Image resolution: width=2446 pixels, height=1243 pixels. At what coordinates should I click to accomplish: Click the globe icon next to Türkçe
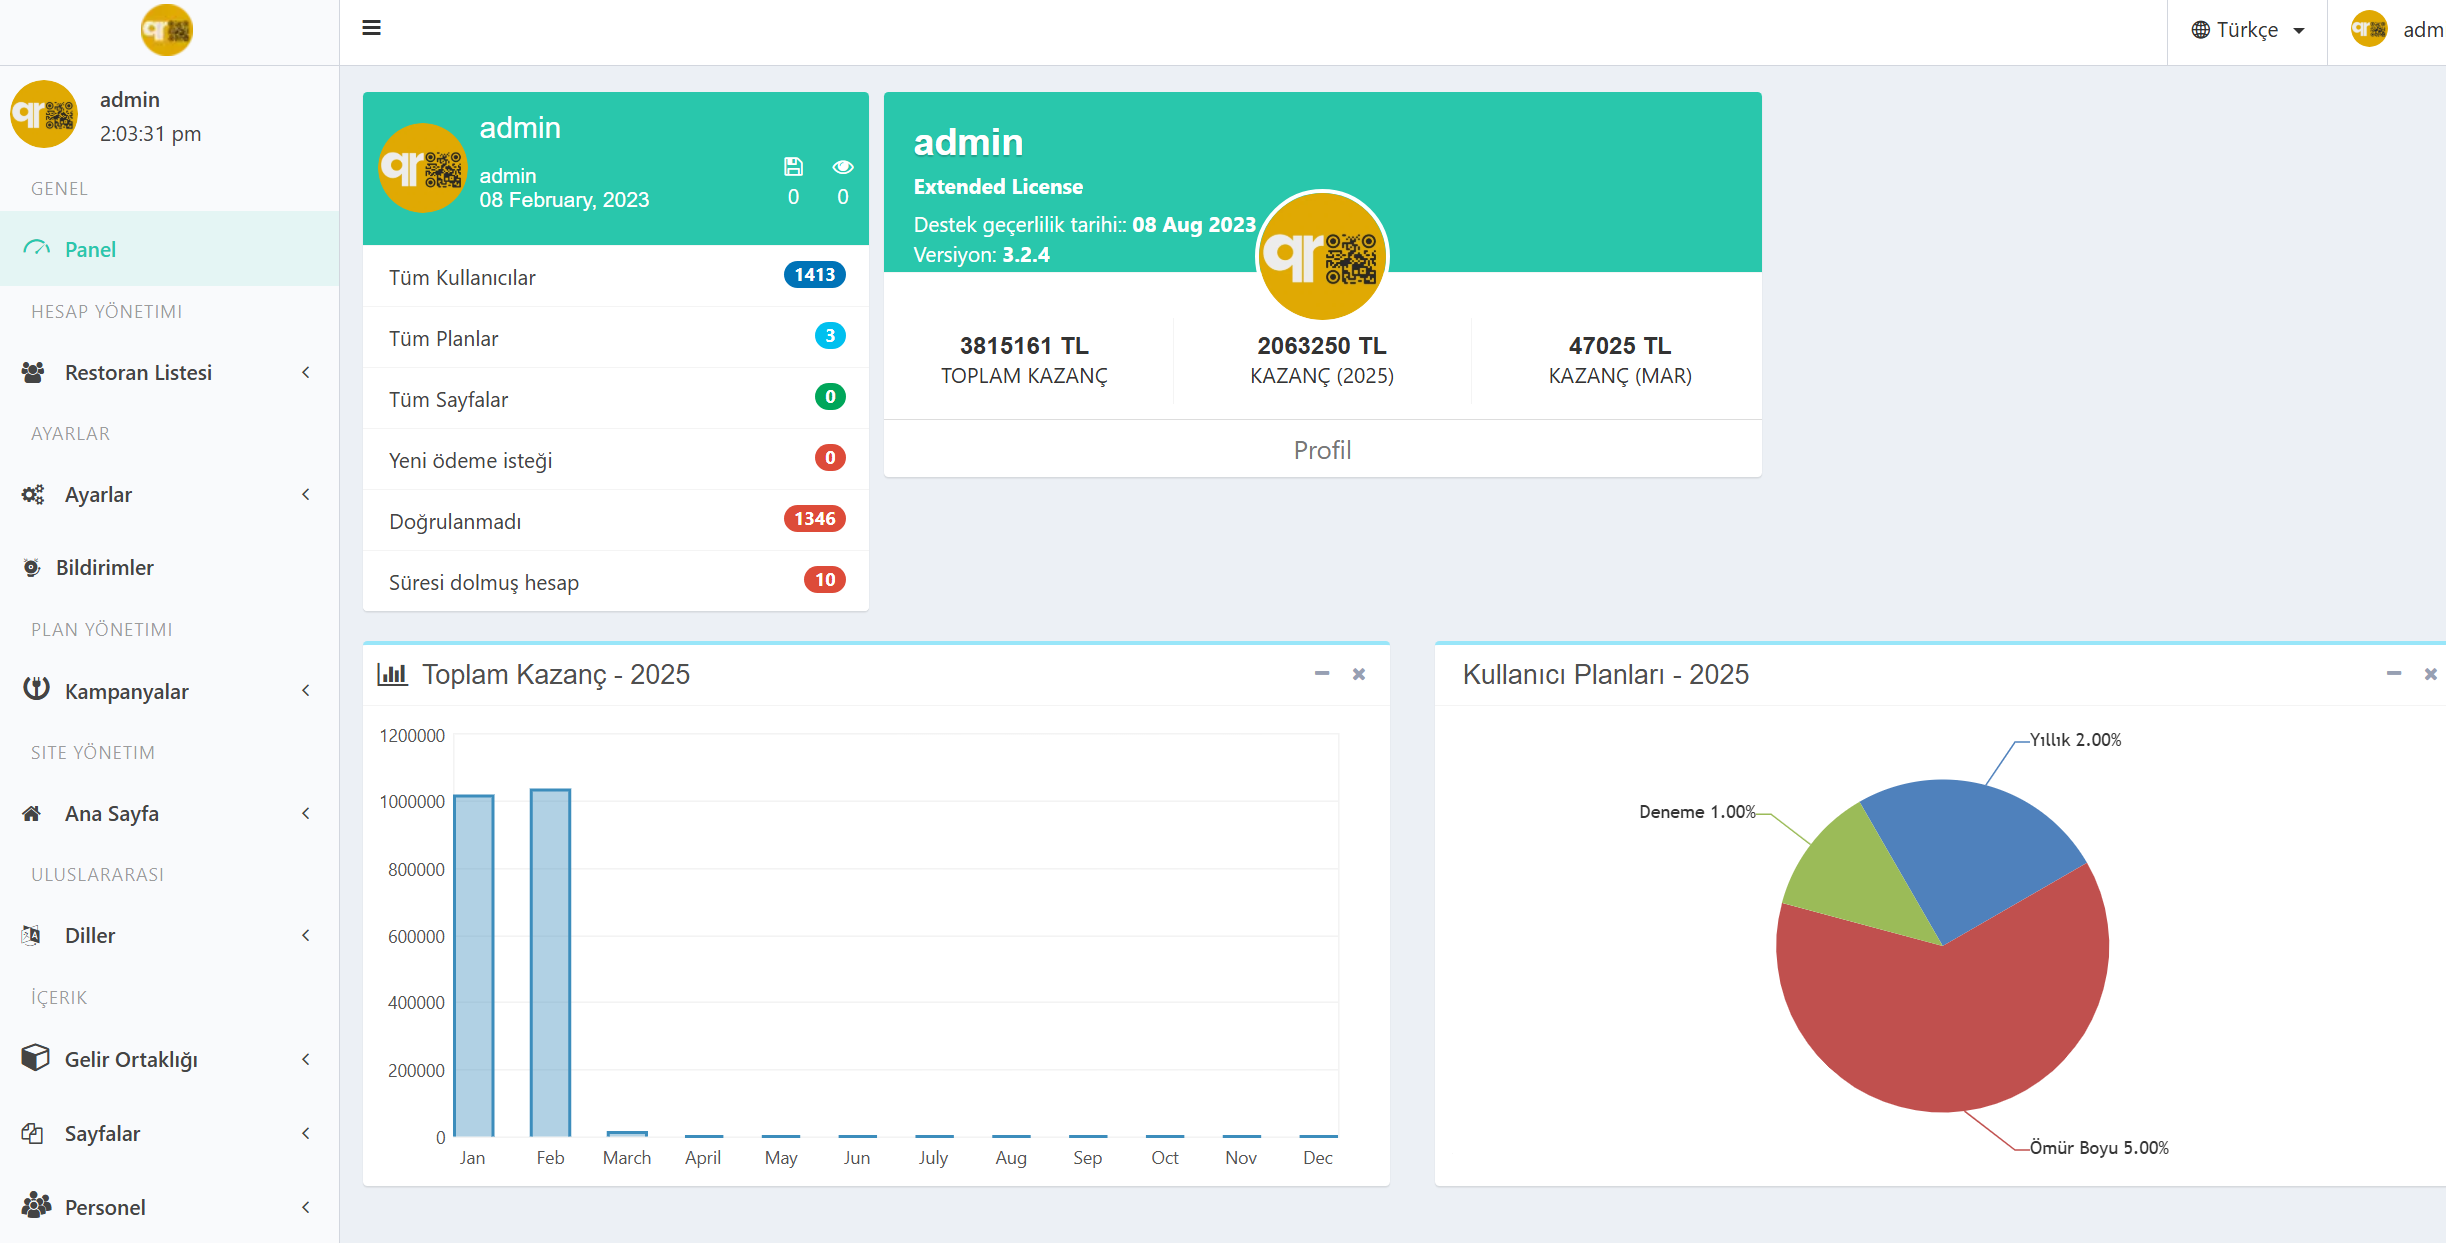(x=2200, y=30)
